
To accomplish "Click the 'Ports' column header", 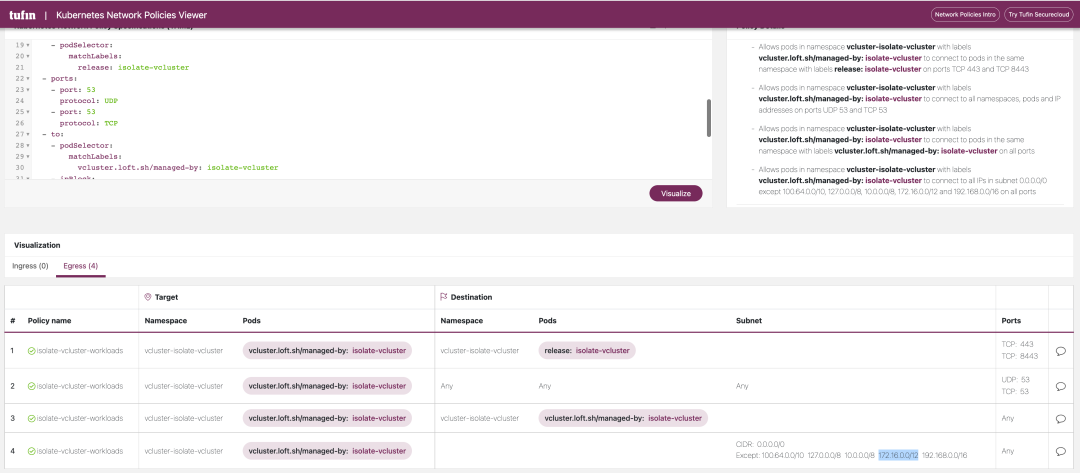I will [1011, 321].
